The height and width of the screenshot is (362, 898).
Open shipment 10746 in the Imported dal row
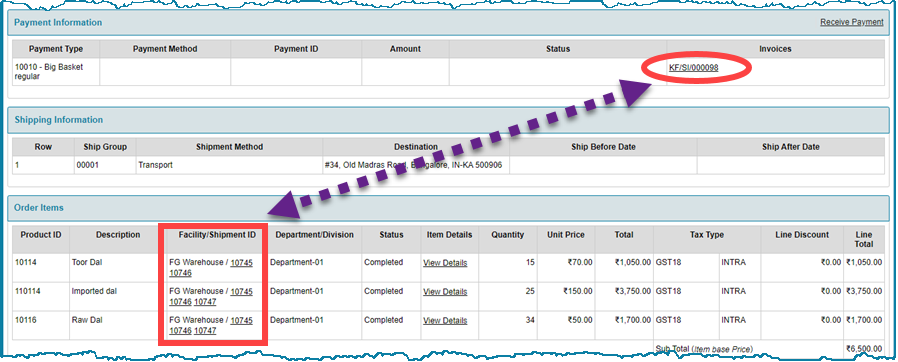click(x=180, y=302)
